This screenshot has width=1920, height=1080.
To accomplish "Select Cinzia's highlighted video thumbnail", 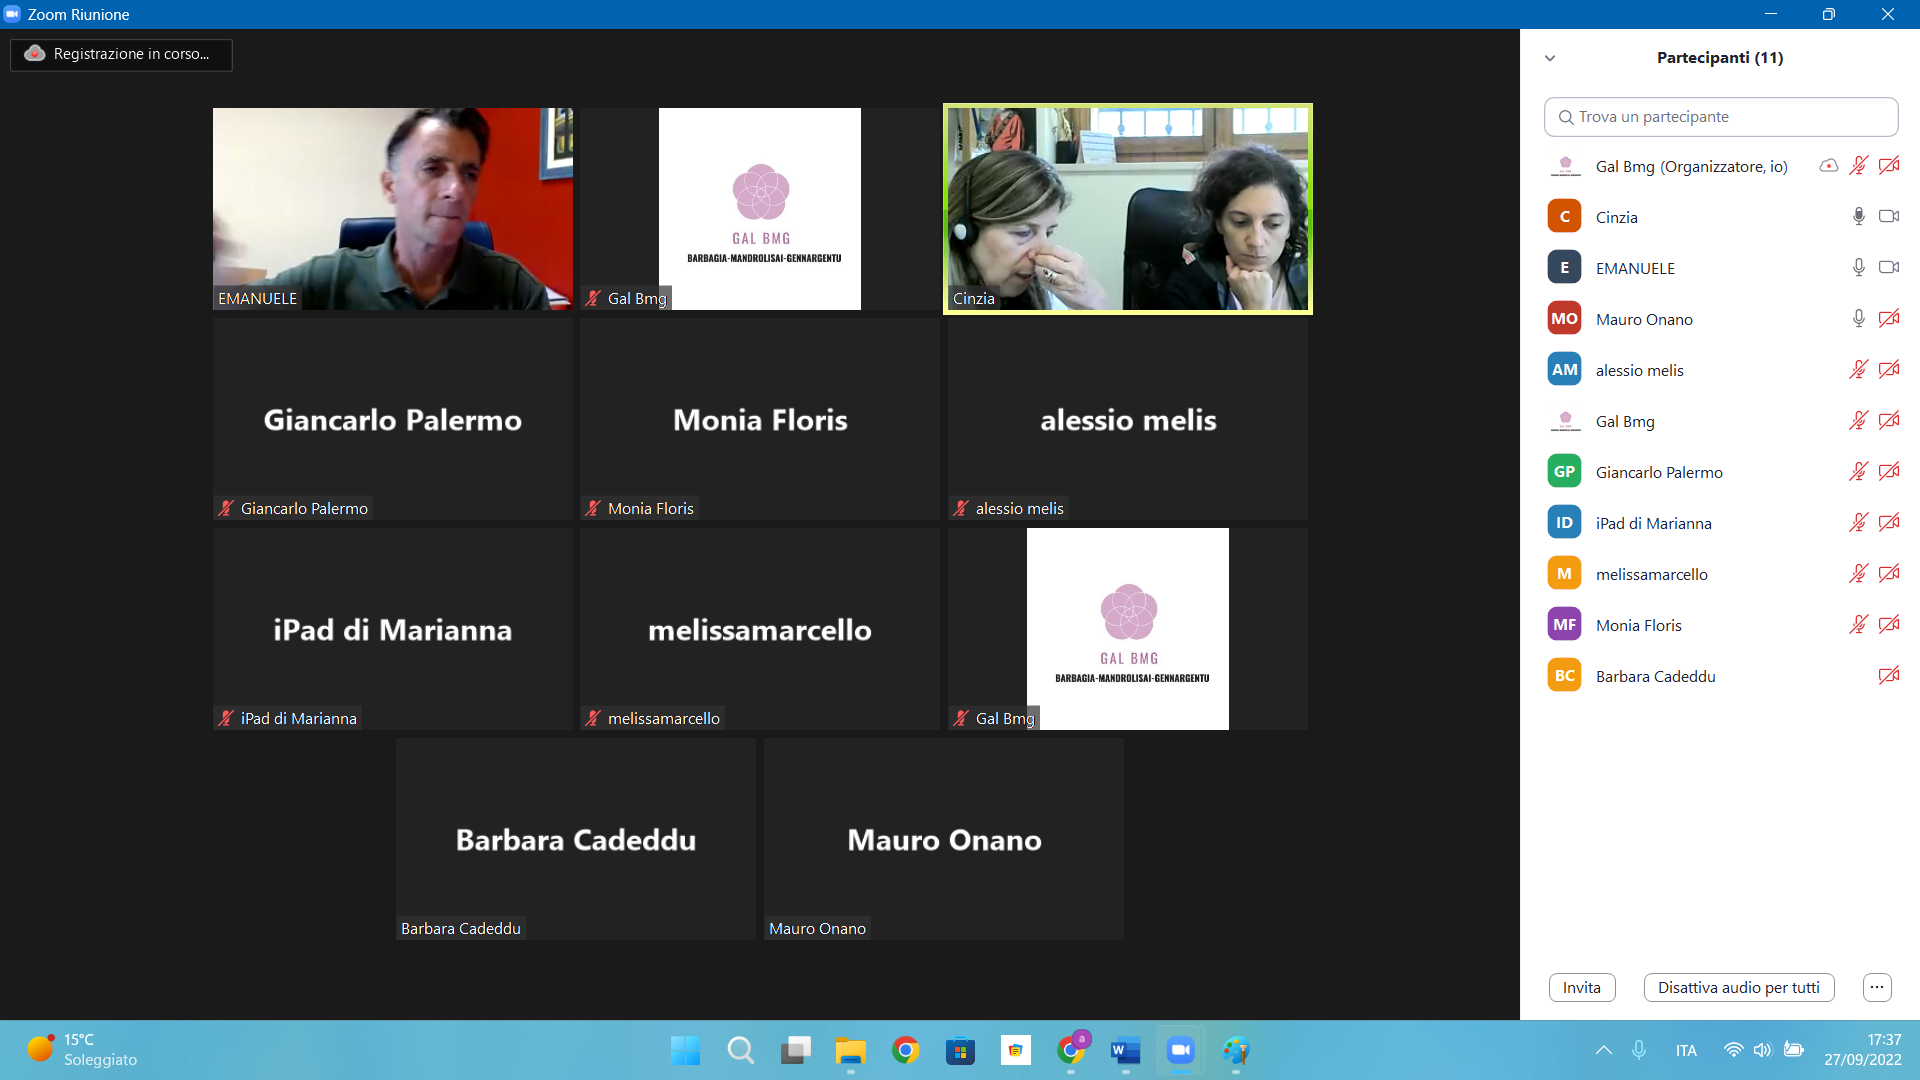I will coord(1127,209).
